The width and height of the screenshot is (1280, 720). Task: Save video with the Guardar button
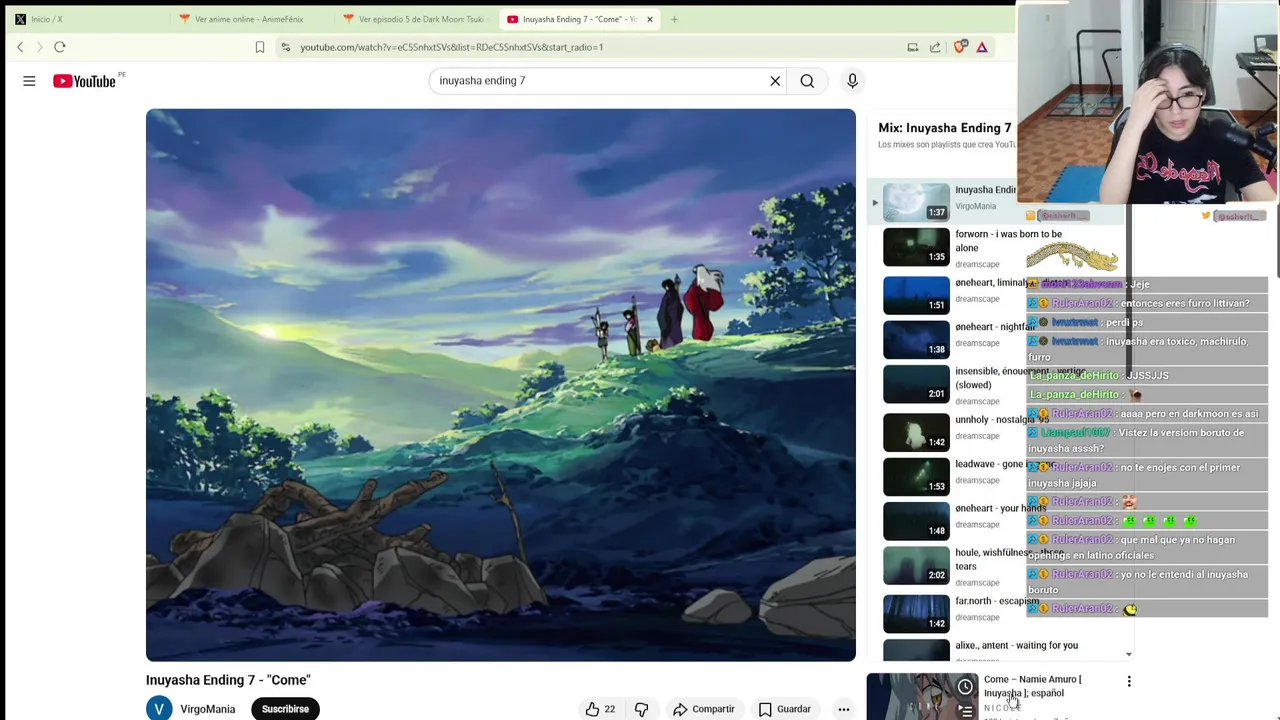pos(784,709)
